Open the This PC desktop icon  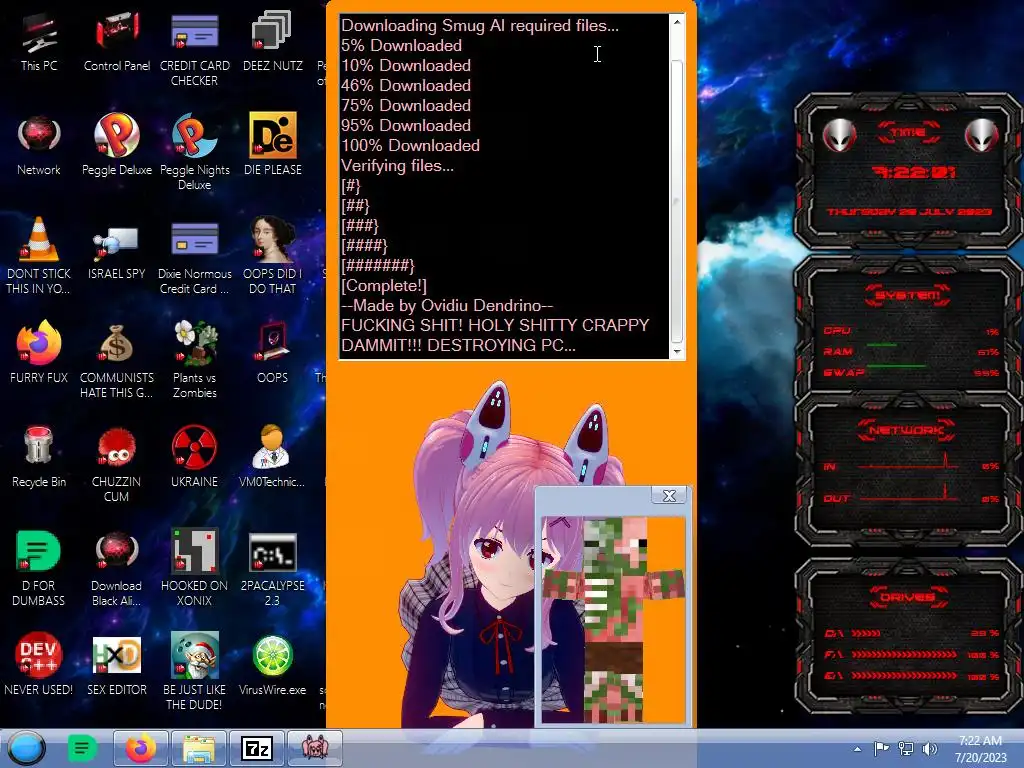tap(39, 40)
